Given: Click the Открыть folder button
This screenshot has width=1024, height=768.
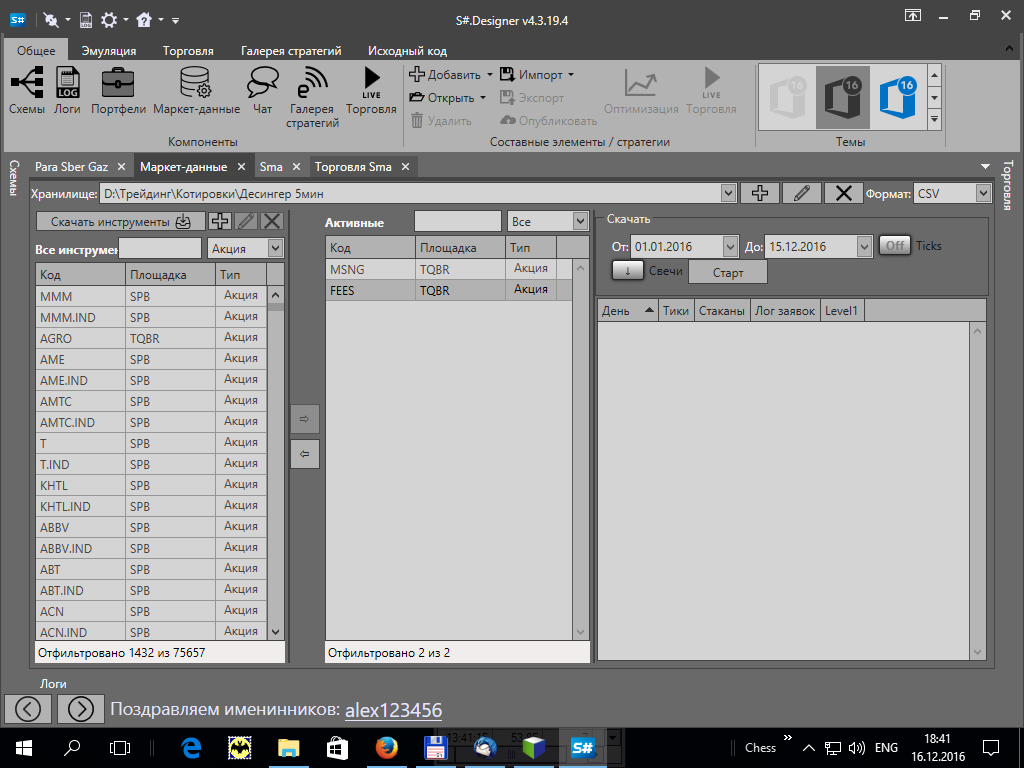Looking at the screenshot, I should (447, 98).
